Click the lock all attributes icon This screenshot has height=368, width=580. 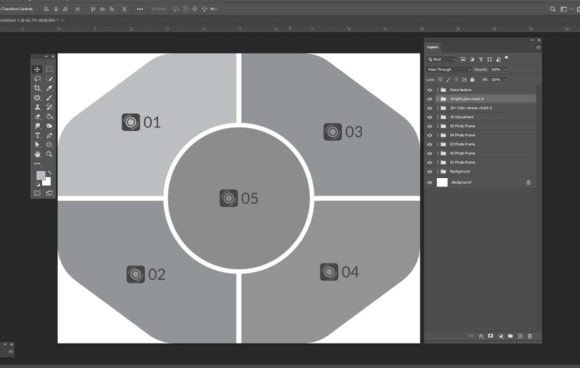[472, 80]
